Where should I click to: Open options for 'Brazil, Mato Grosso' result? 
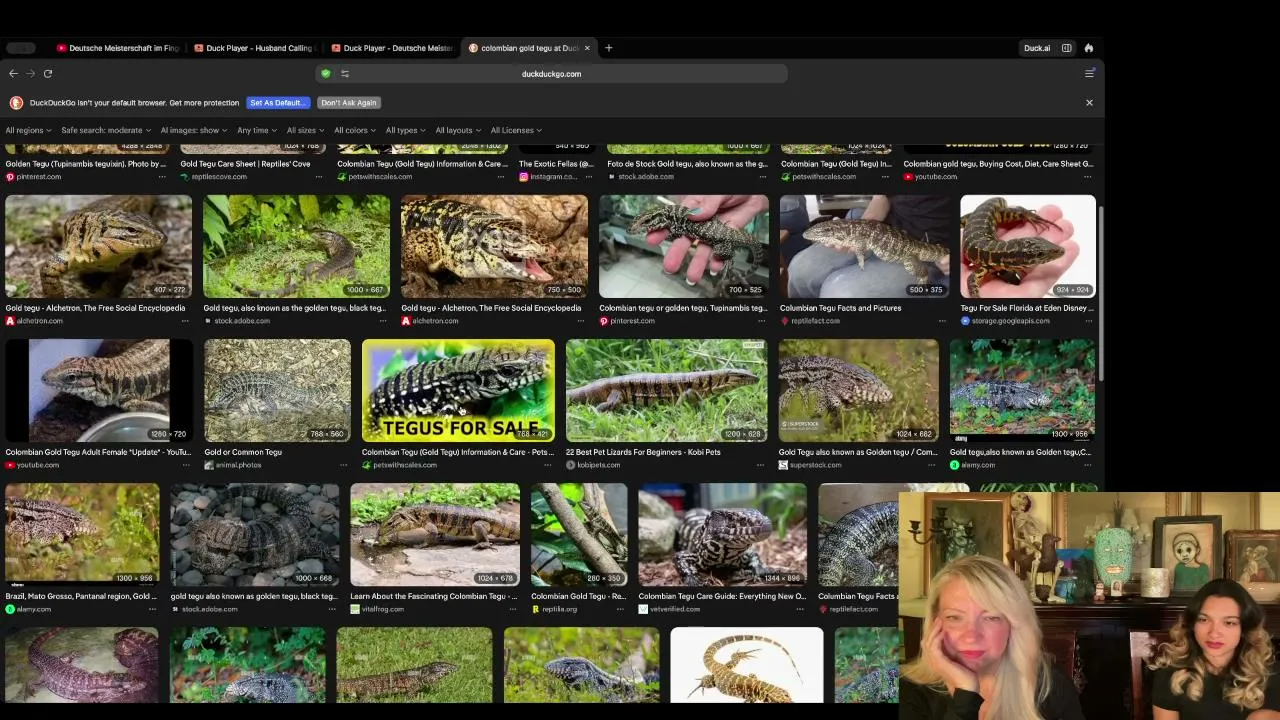[x=154, y=609]
